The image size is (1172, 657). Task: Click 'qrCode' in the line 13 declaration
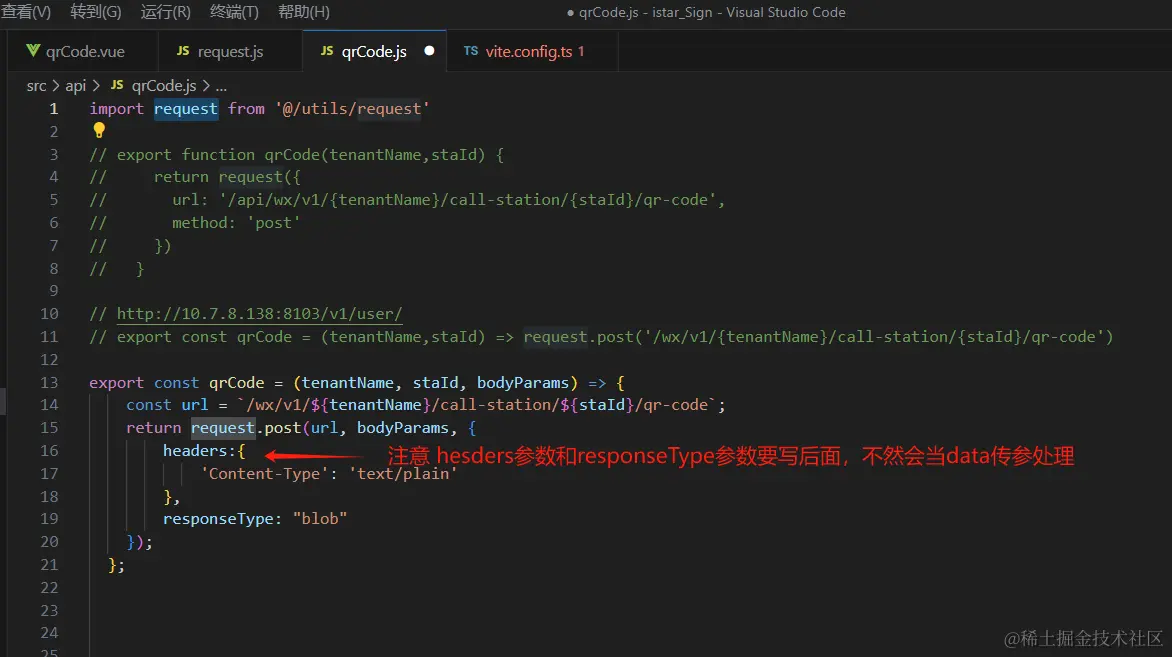(237, 383)
